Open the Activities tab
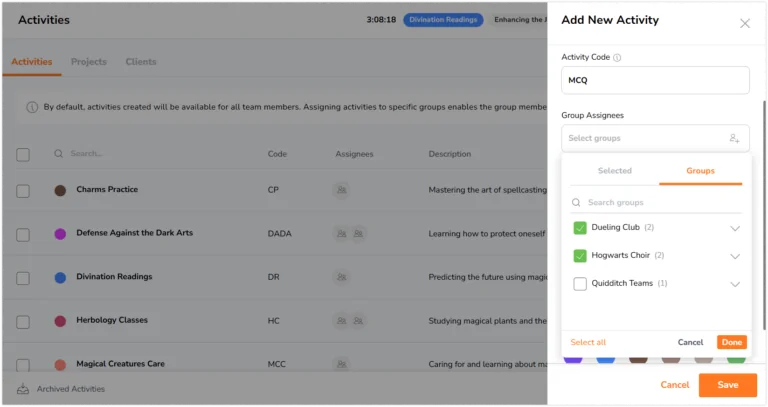The image size is (768, 407). click(x=32, y=62)
